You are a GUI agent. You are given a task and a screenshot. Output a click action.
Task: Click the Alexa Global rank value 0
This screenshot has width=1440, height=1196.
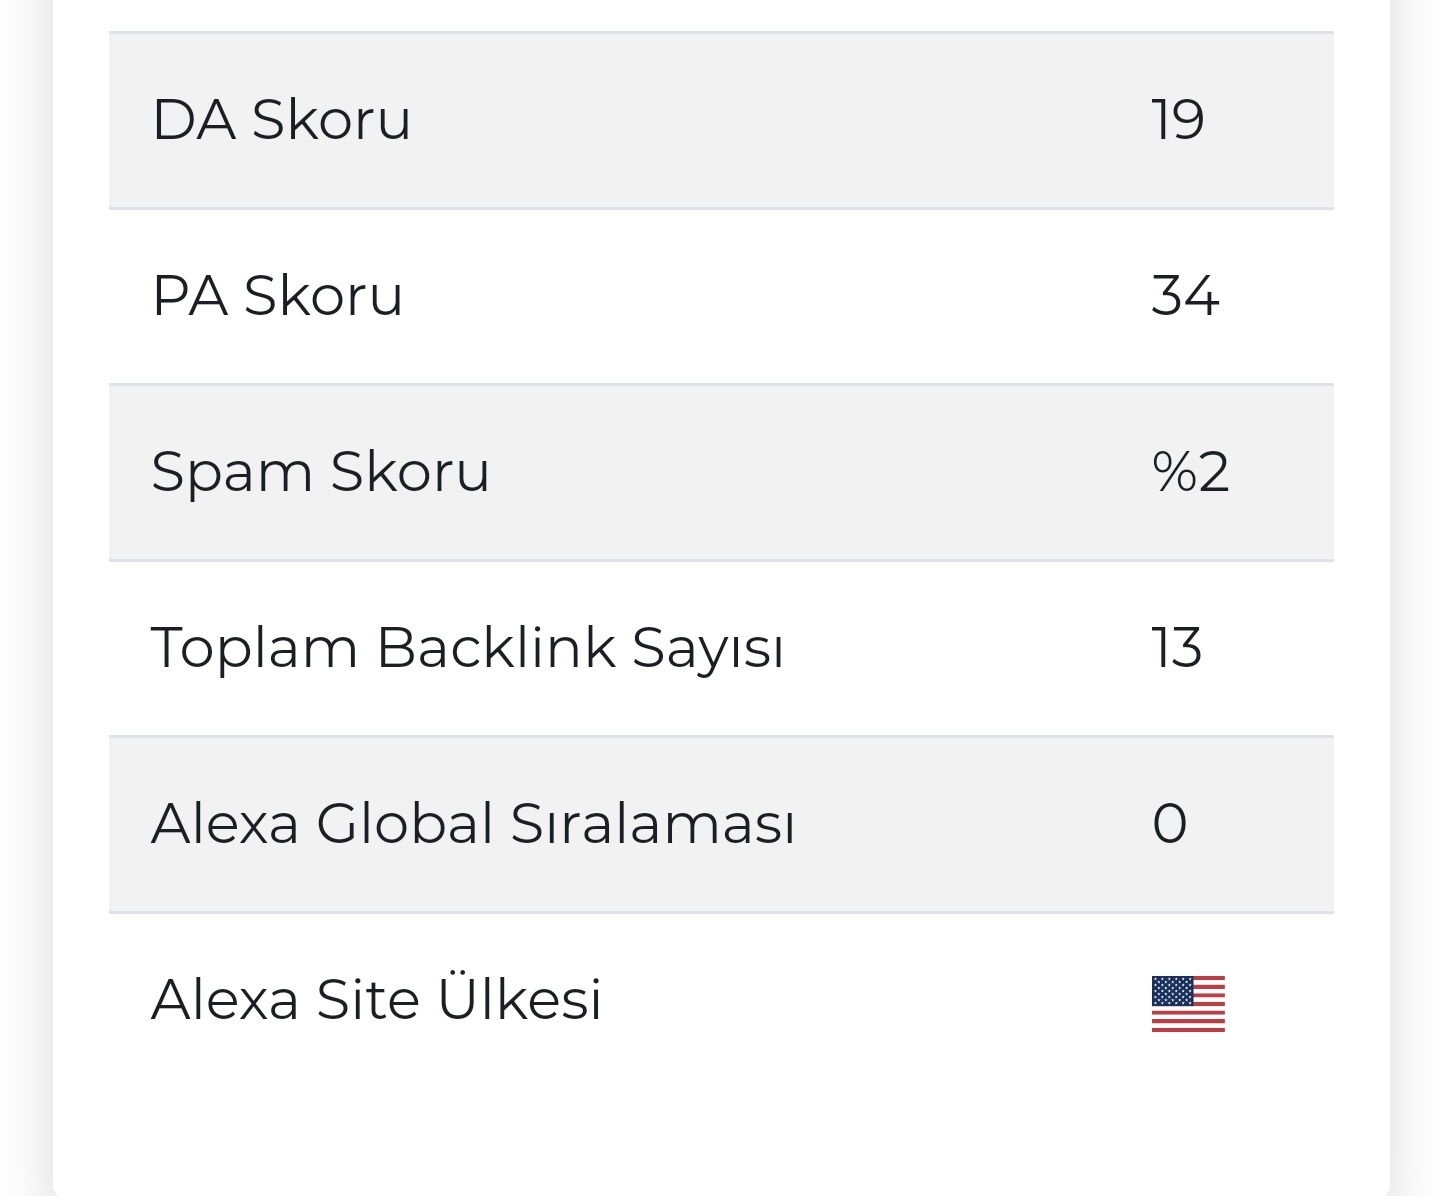tap(1169, 824)
